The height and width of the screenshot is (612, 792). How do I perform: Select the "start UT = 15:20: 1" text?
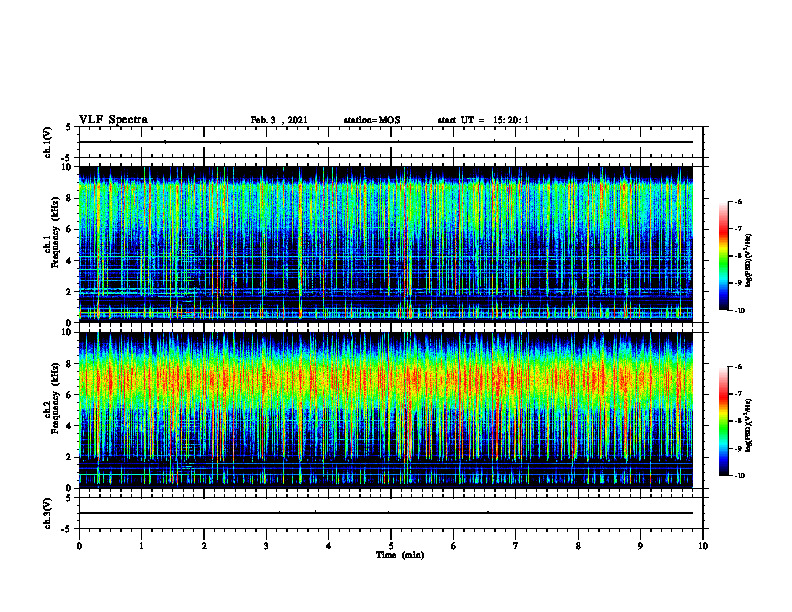click(483, 120)
